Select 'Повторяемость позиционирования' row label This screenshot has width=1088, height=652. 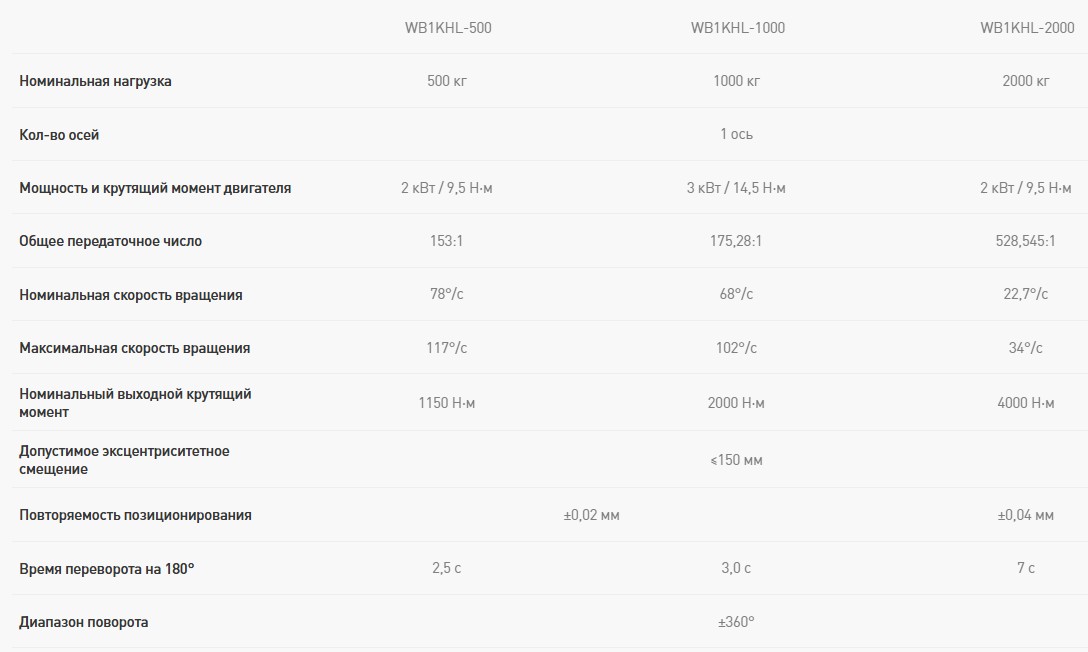[135, 515]
